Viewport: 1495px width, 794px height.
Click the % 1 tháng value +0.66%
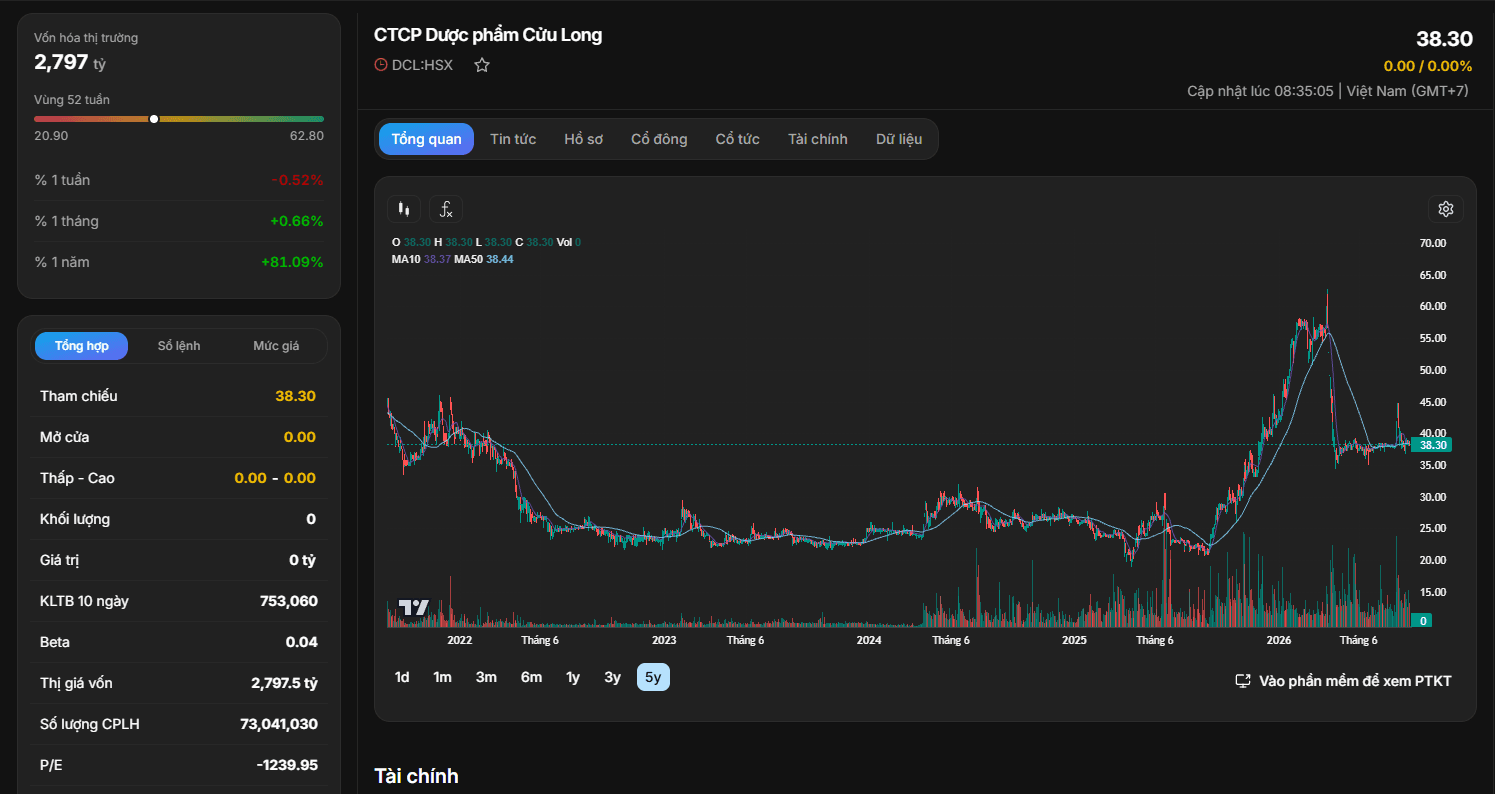[x=296, y=221]
